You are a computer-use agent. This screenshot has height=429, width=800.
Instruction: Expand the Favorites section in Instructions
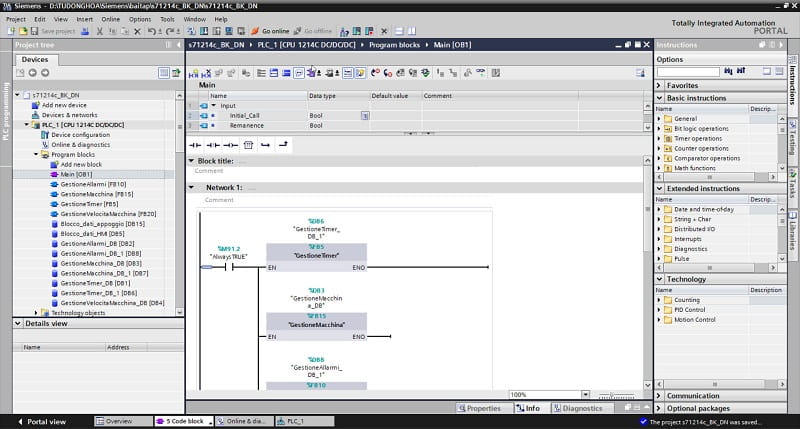pos(683,86)
